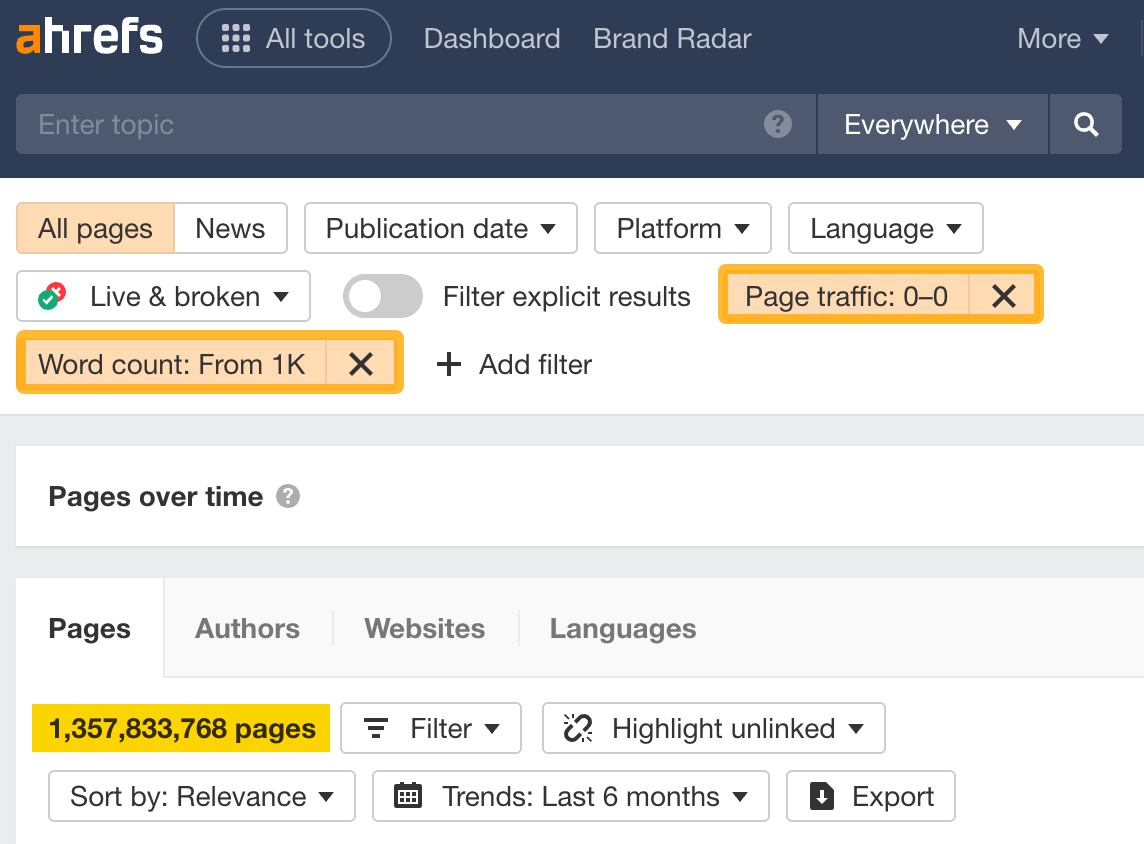Click the download icon on the Export button

pyautogui.click(x=821, y=796)
